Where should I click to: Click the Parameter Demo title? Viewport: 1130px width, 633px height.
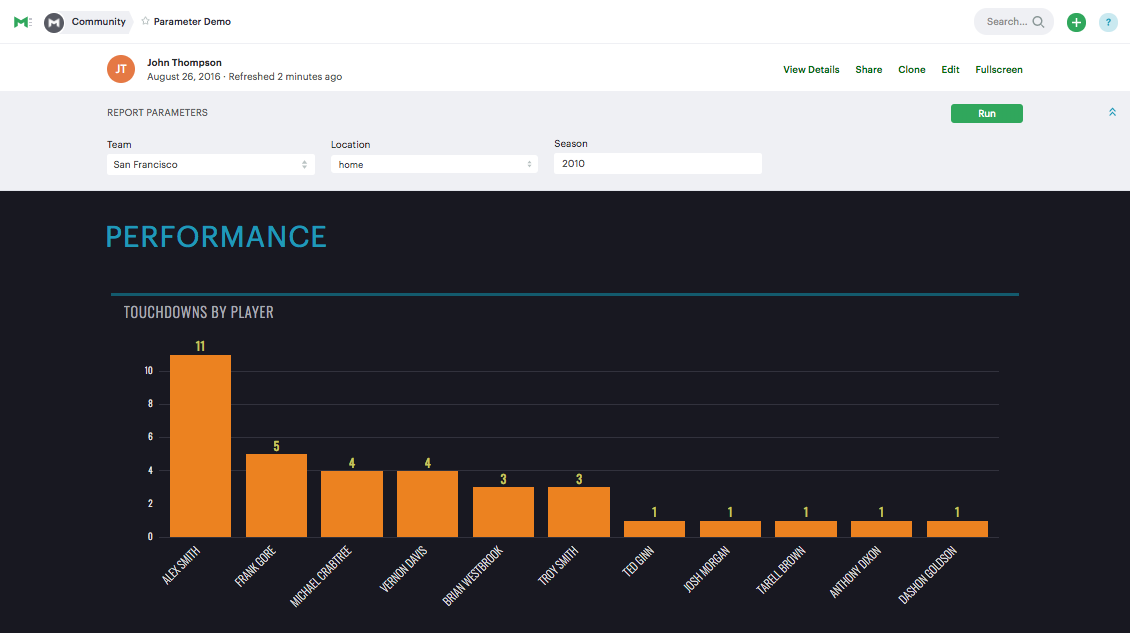[x=192, y=22]
